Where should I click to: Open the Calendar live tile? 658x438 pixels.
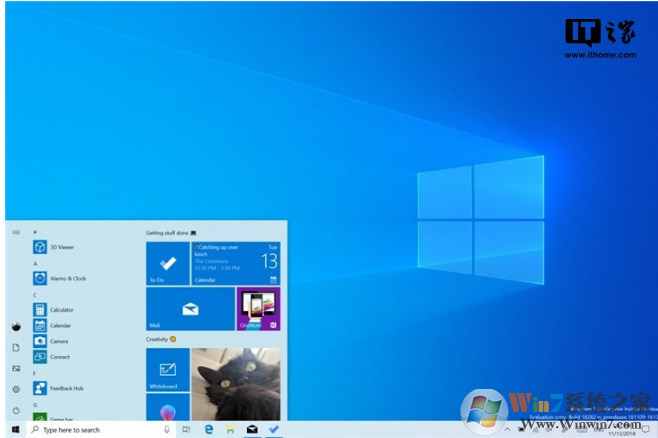pos(235,263)
